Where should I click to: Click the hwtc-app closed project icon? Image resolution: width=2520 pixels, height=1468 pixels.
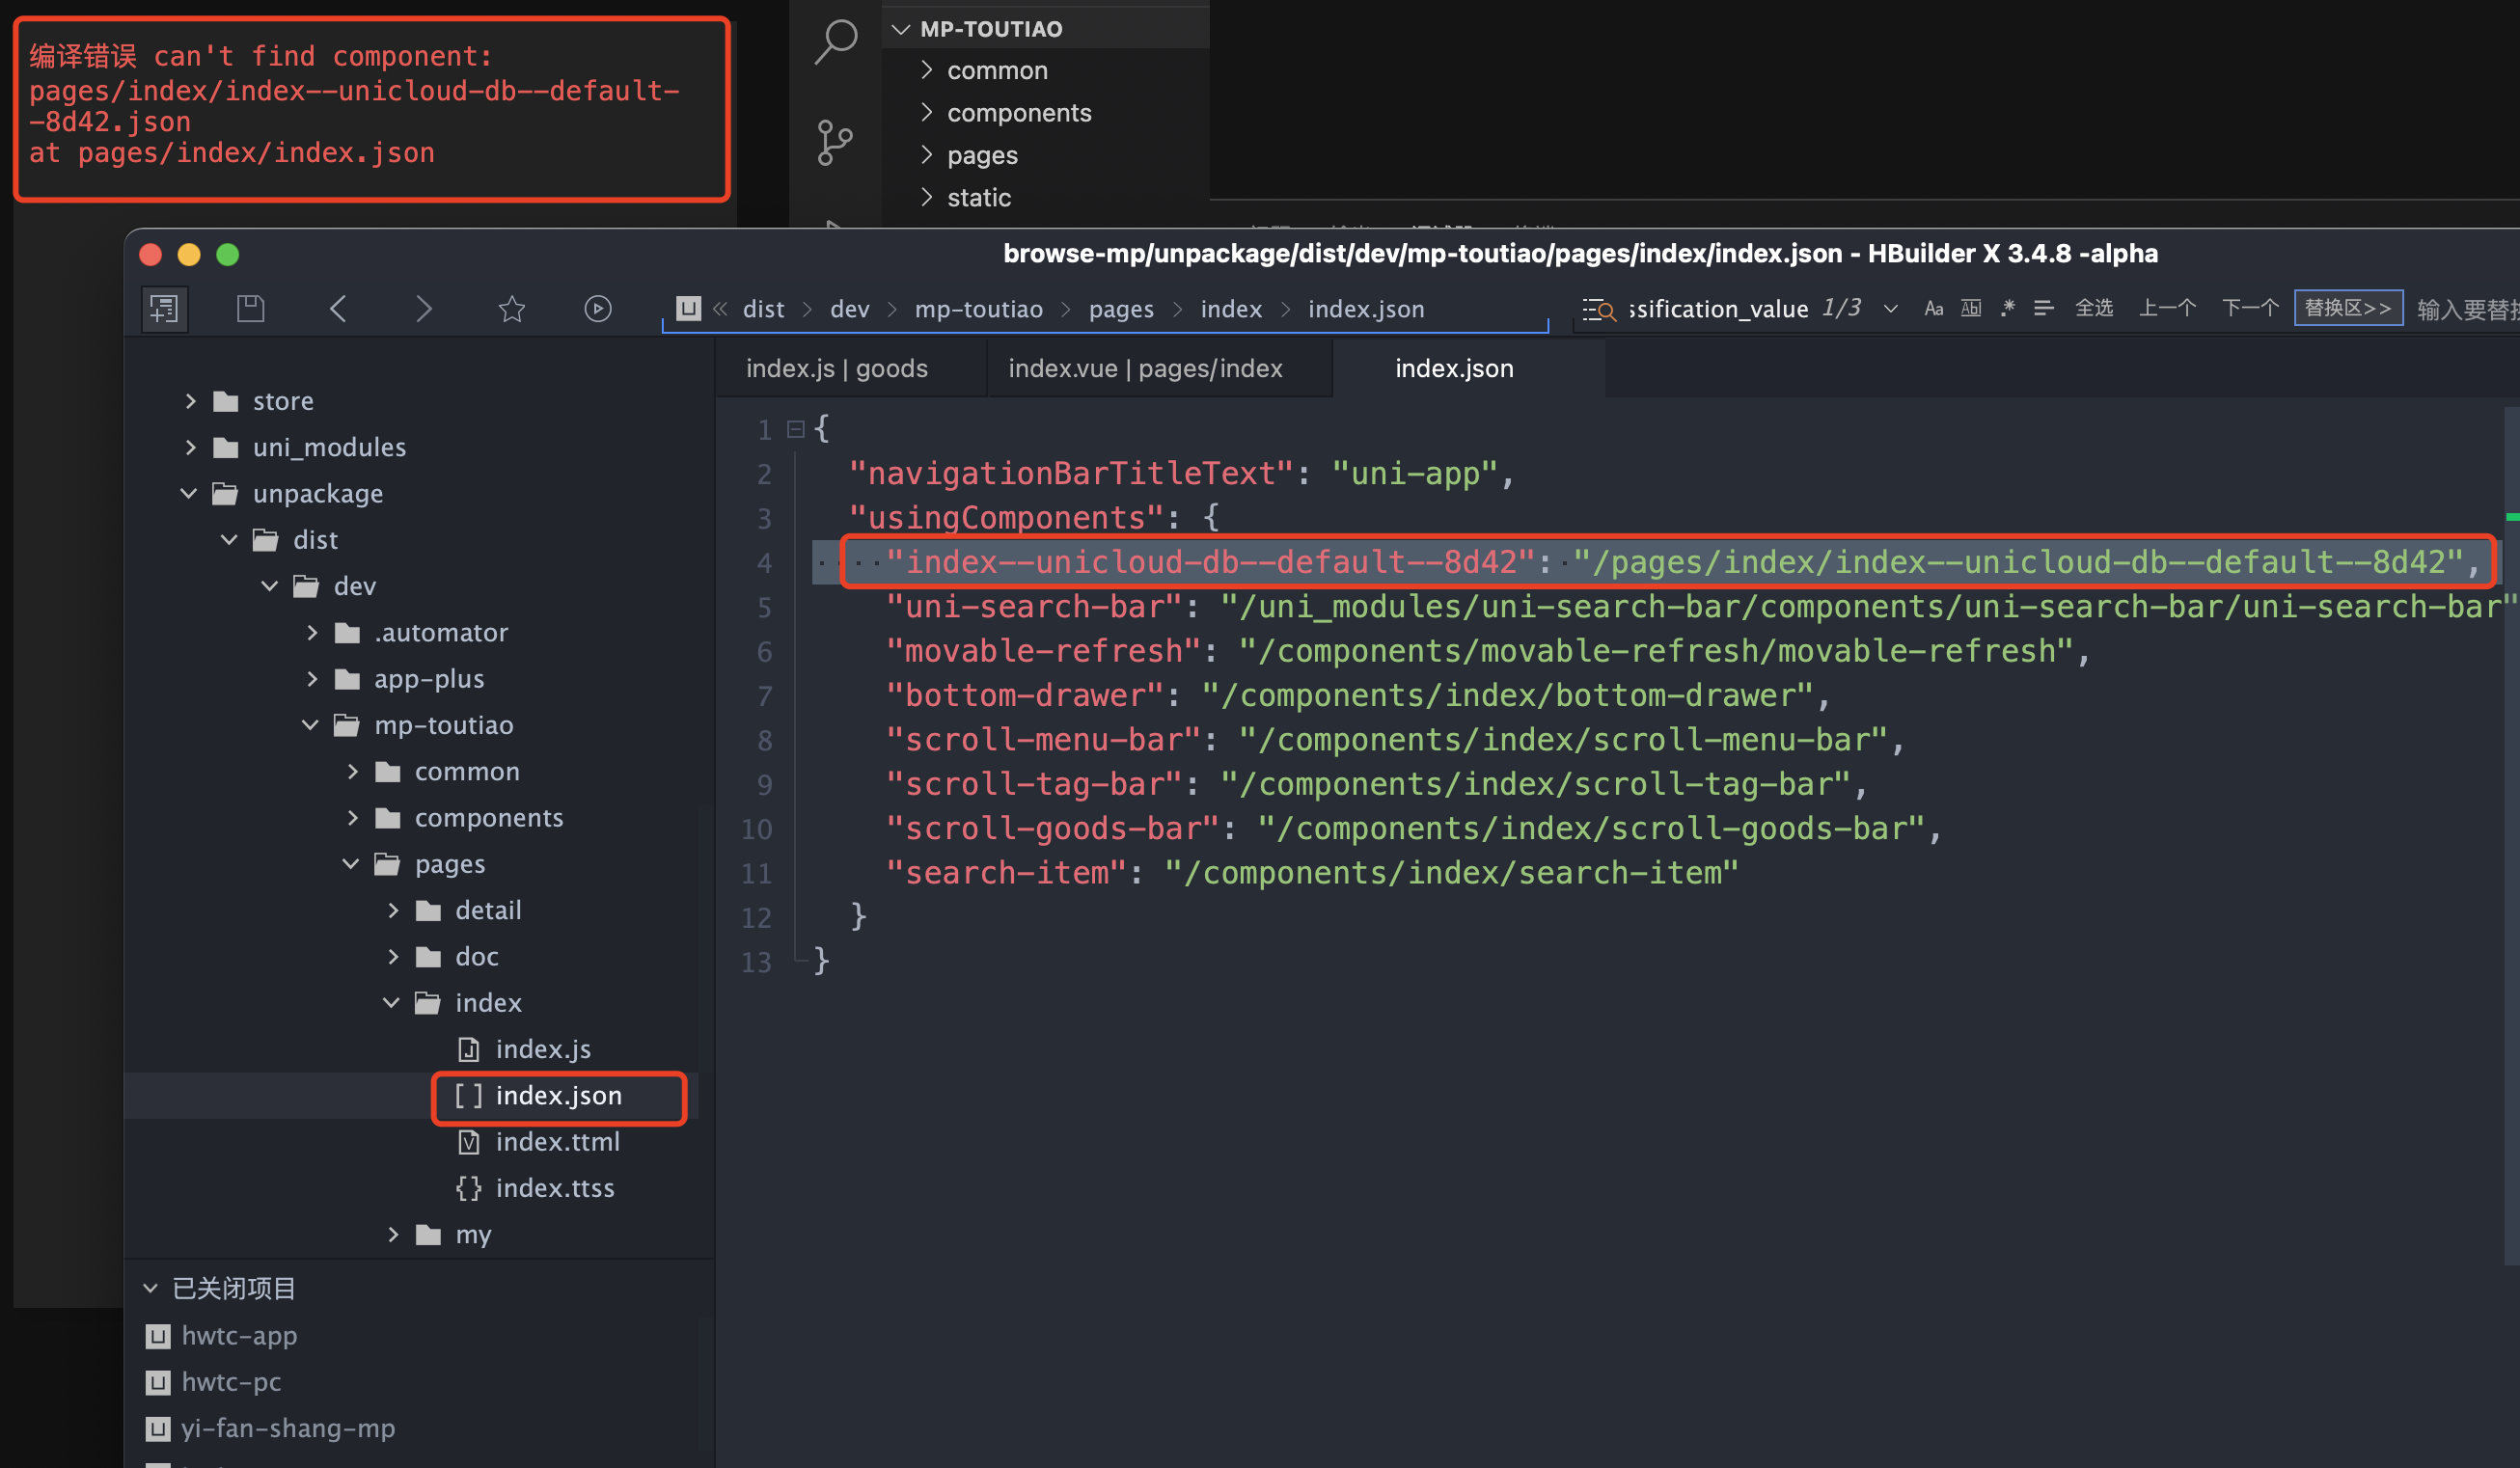pyautogui.click(x=158, y=1336)
